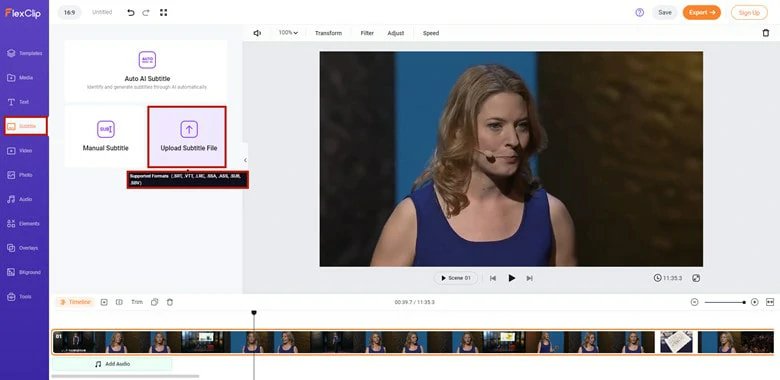Open the Speed menu

[431, 33]
